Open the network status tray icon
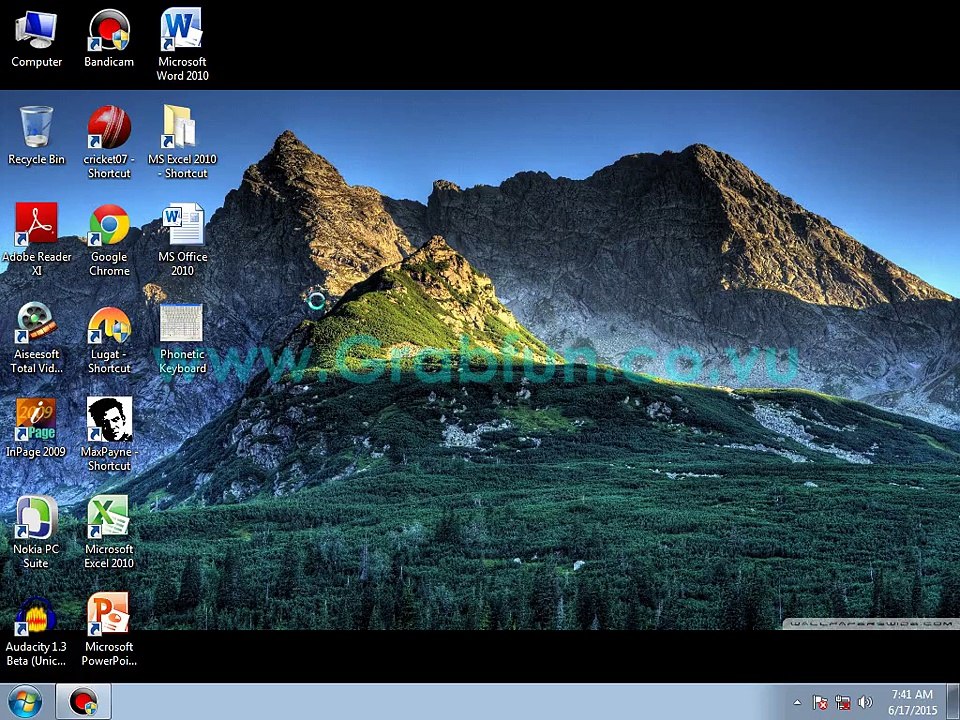The width and height of the screenshot is (960, 720). pos(842,702)
